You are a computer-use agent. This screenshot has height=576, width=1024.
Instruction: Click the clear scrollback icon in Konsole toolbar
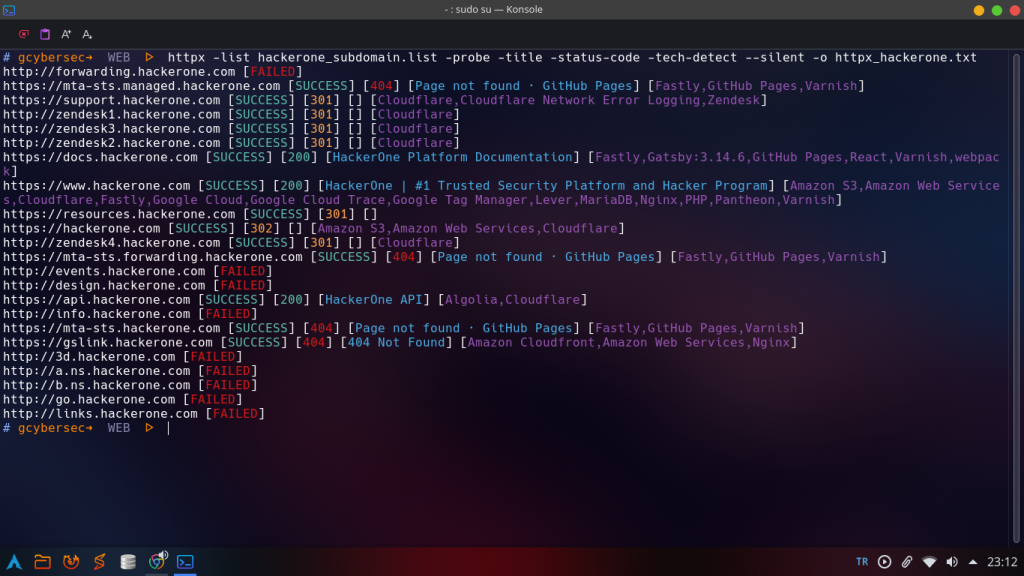coord(24,34)
